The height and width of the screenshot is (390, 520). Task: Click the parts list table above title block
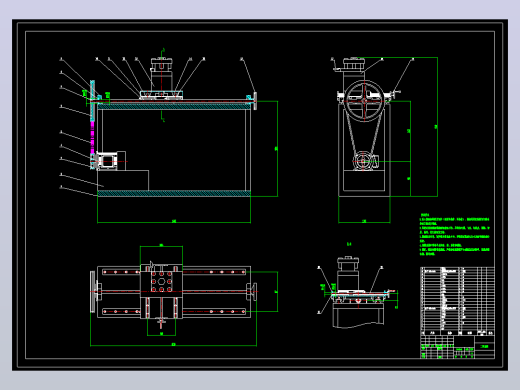(457, 301)
